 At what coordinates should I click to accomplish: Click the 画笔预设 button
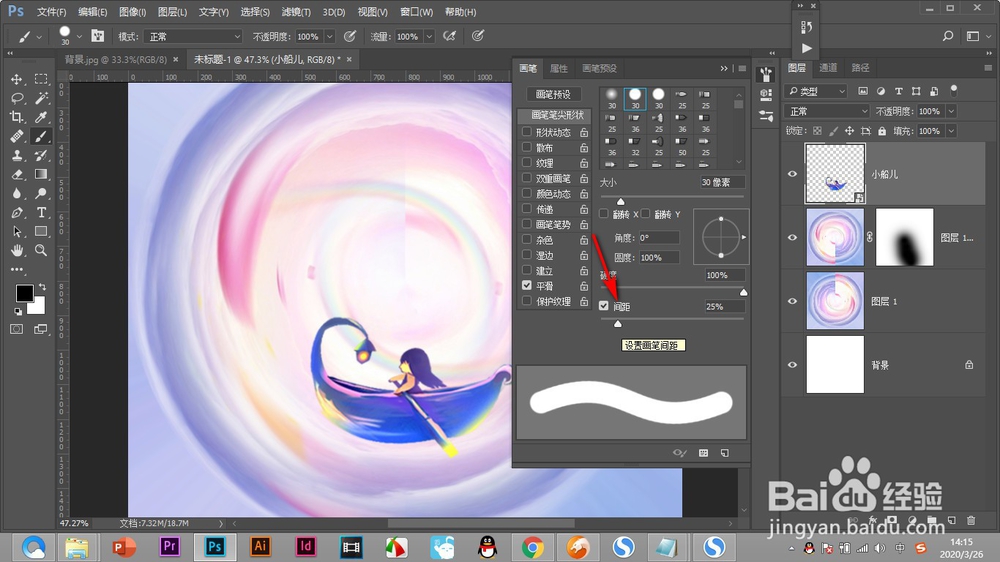coord(553,94)
